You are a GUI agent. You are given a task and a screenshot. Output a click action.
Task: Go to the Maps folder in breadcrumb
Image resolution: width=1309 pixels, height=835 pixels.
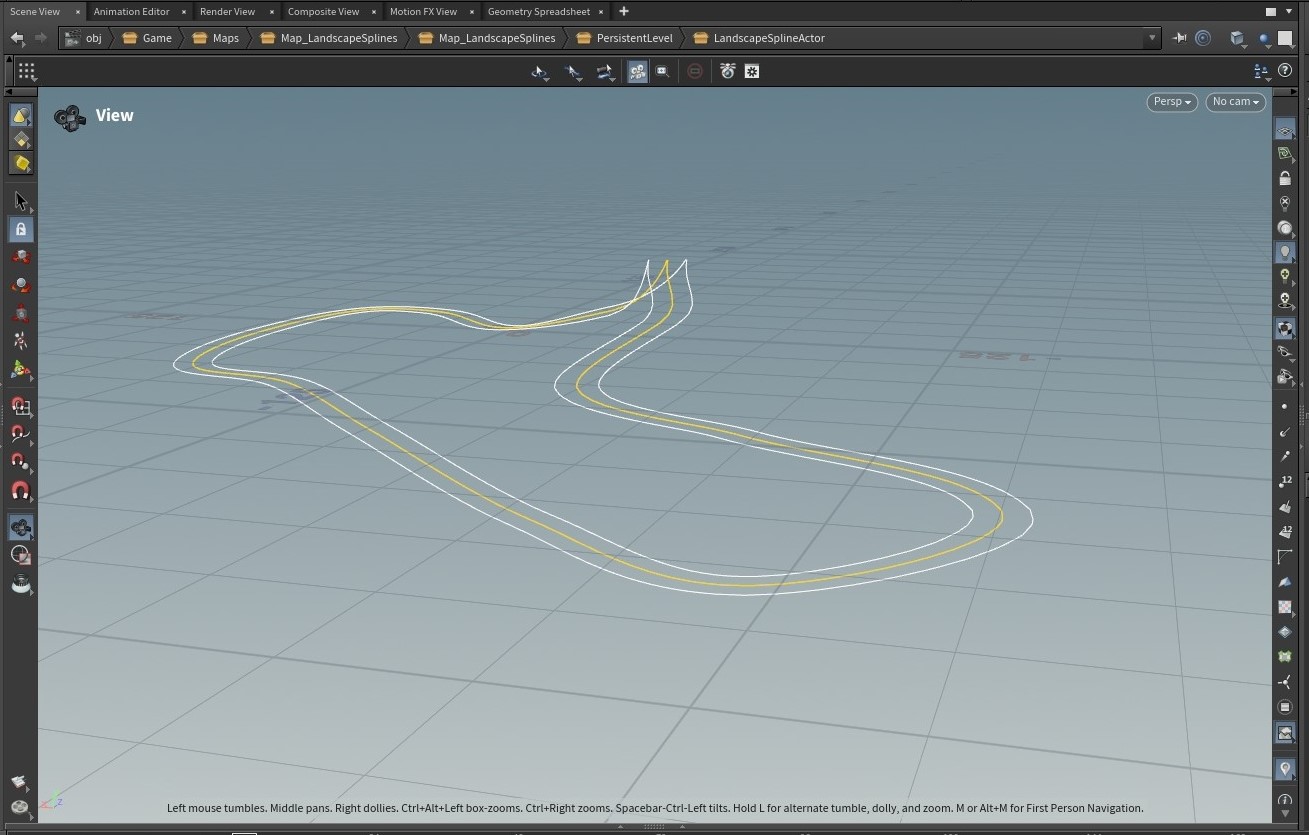point(225,38)
